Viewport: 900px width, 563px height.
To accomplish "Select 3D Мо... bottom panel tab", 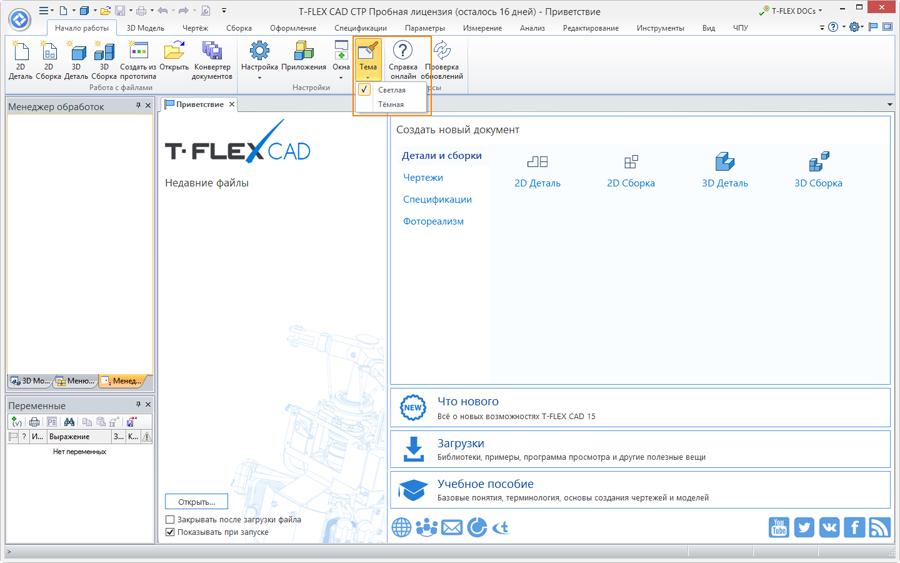I will point(30,380).
